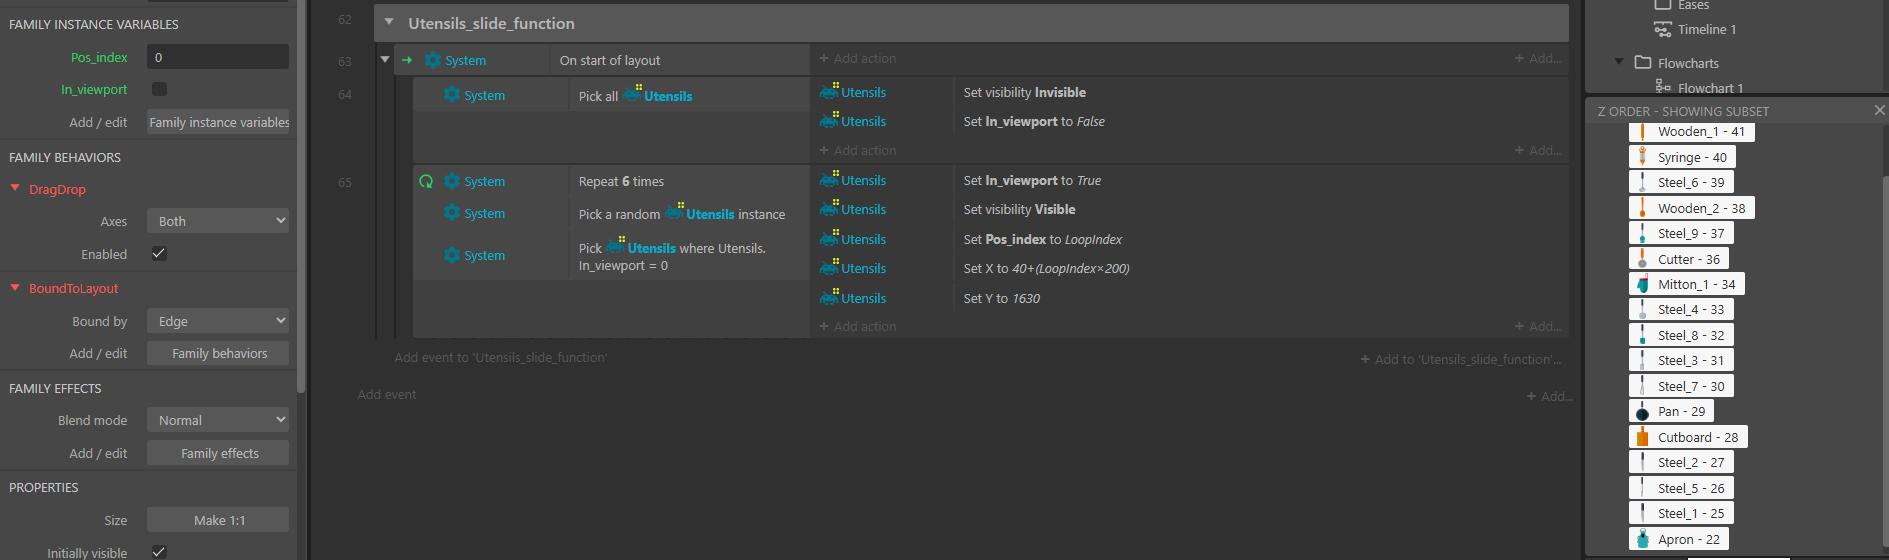This screenshot has height=560, width=1889.
Task: Toggle the In_viewport checkbox
Action: 159,89
